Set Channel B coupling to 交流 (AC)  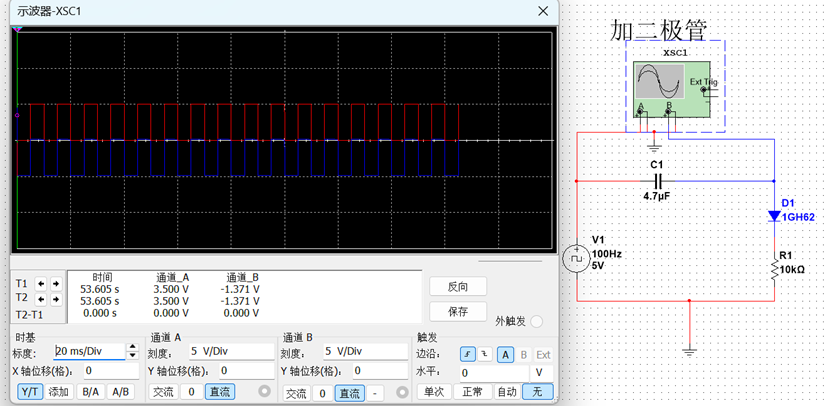click(296, 393)
